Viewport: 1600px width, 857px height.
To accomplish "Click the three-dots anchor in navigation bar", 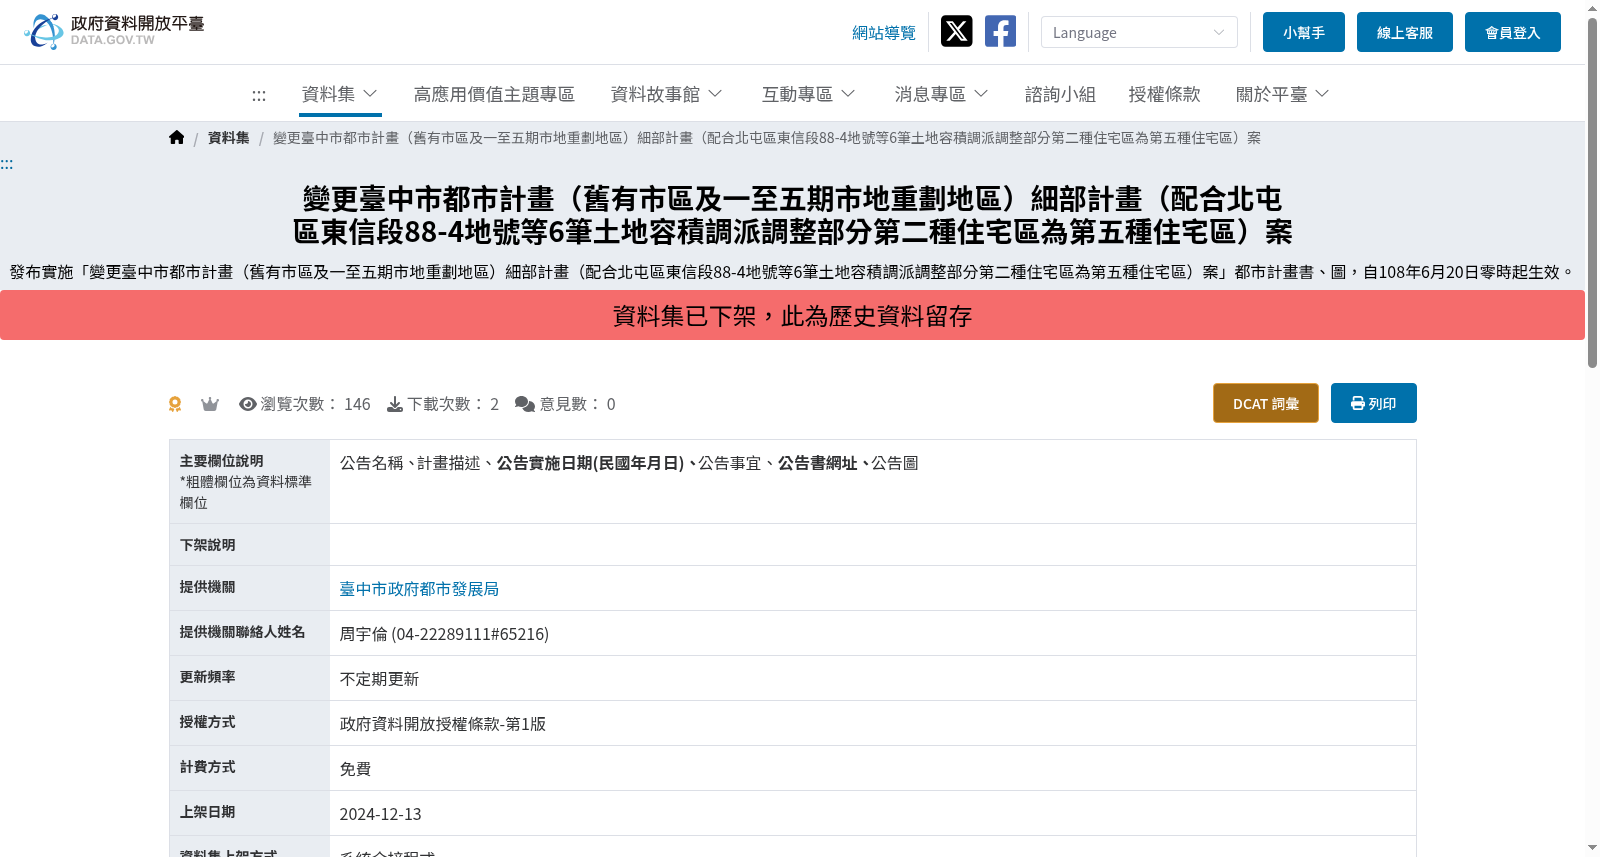I will 259,95.
